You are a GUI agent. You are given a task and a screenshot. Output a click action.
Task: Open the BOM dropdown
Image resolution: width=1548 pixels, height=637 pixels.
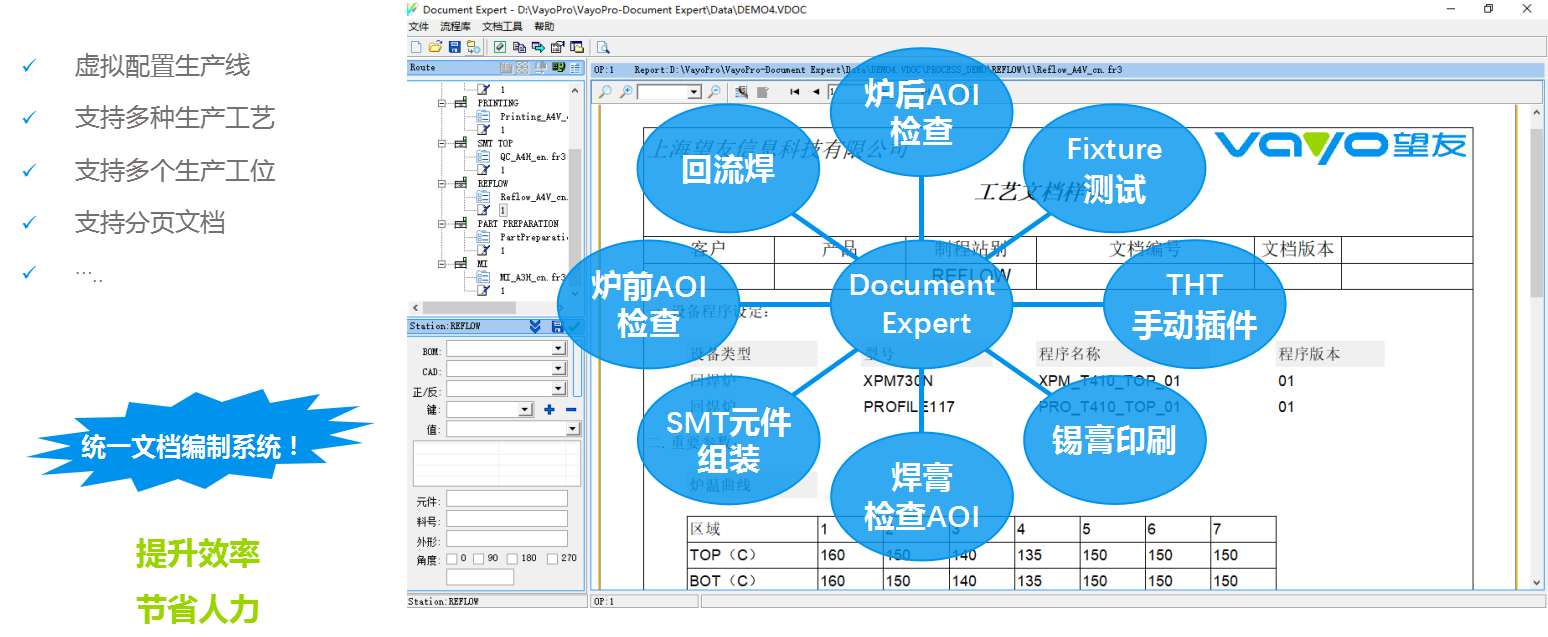[559, 350]
